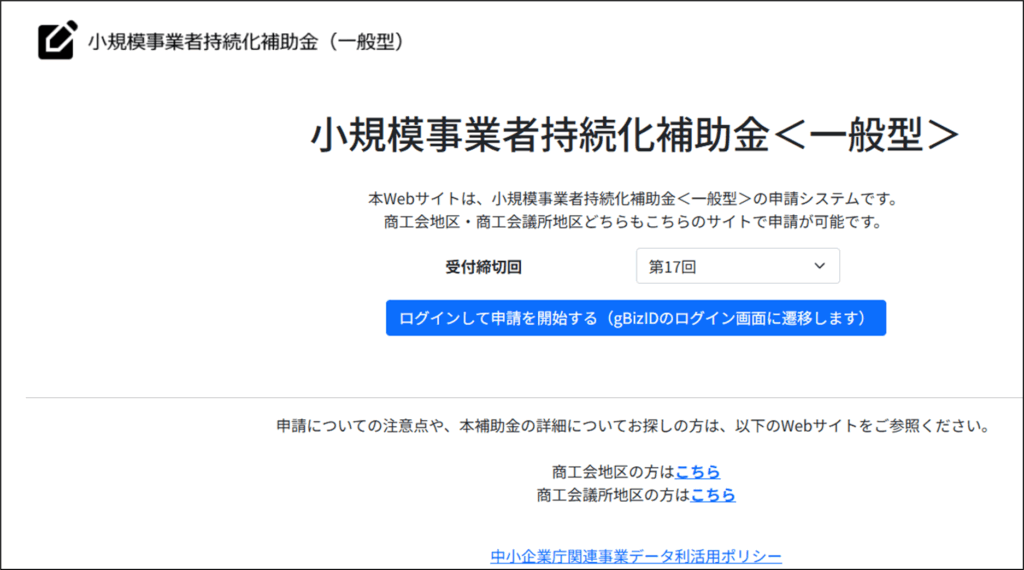
Task: Click header title 小規模事業者持続化補助金（一般型）
Action: tap(246, 42)
